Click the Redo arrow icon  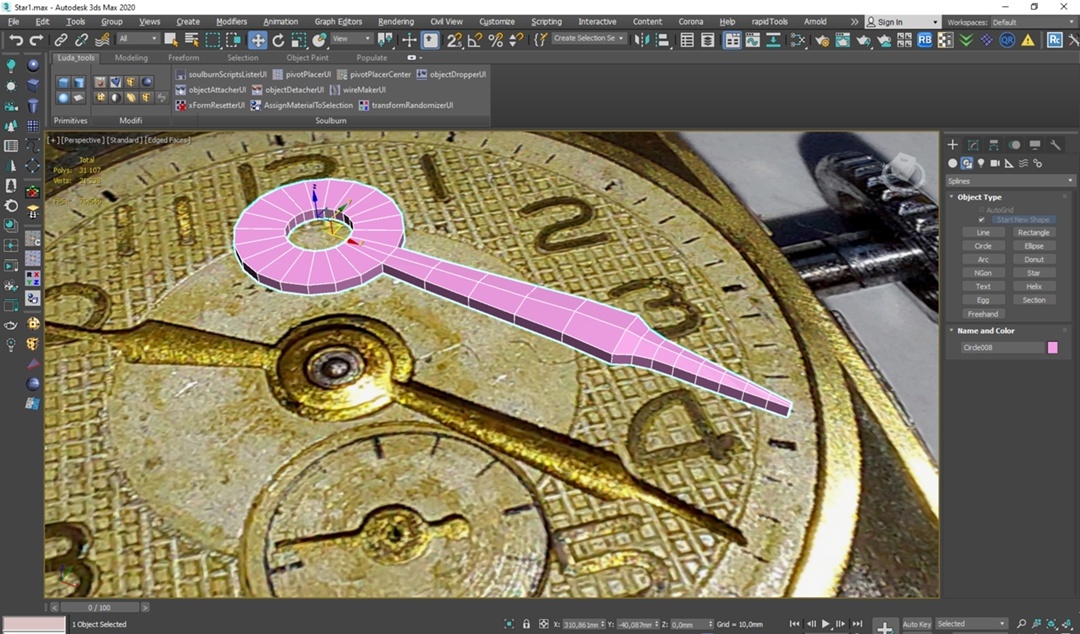point(36,40)
